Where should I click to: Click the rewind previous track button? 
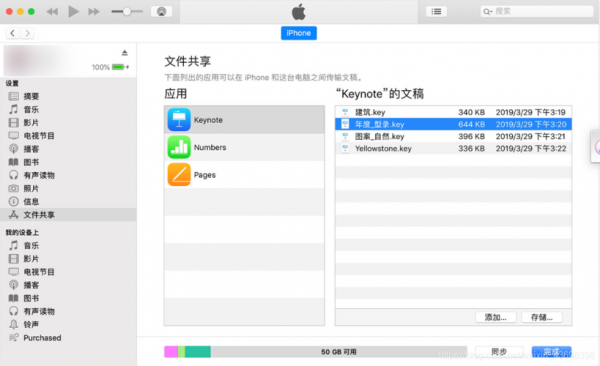[52, 12]
